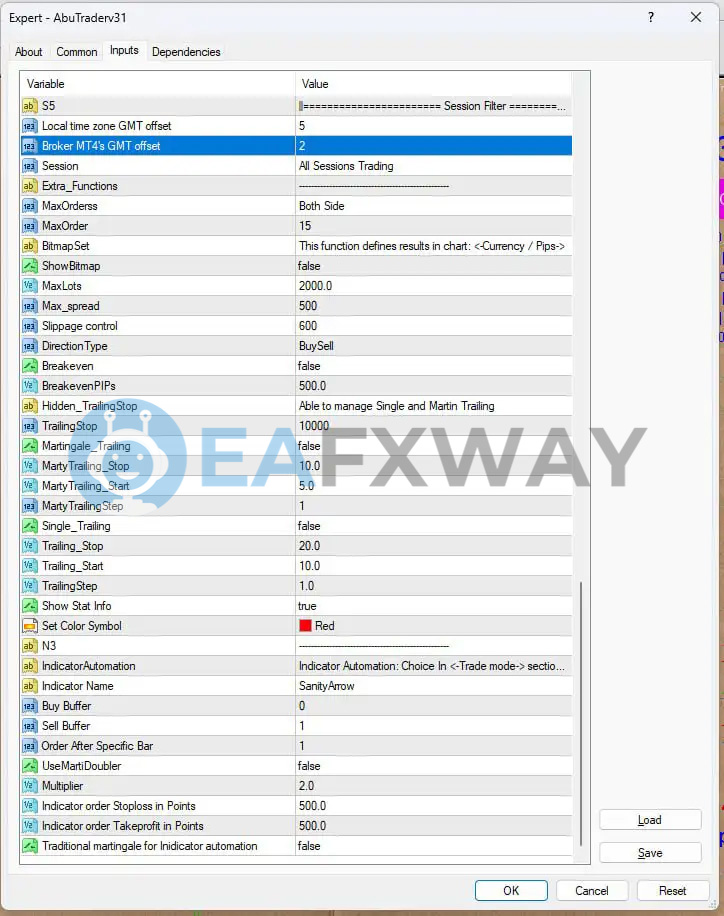This screenshot has height=916, width=724.
Task: Click the string icon beside Extra_Functions
Action: [29, 186]
